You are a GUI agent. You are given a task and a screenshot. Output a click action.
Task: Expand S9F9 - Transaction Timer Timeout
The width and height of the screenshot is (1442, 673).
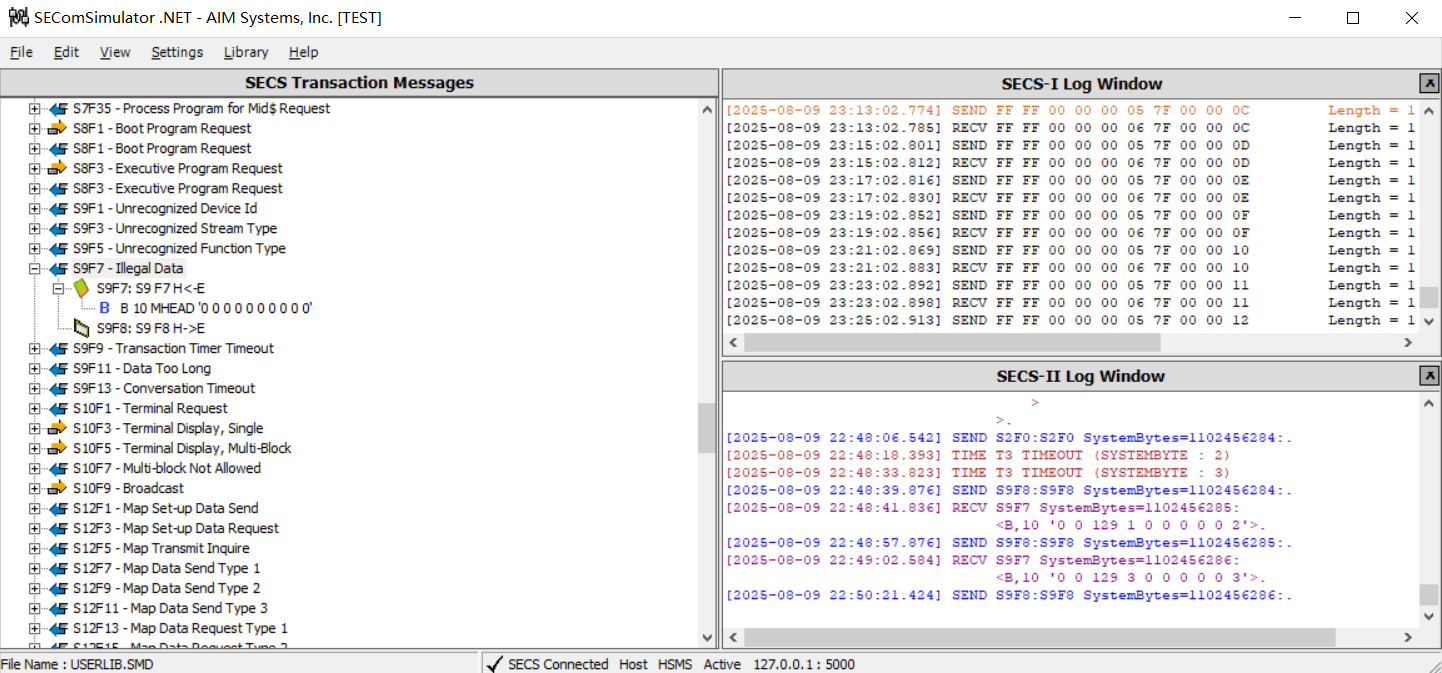[34, 348]
